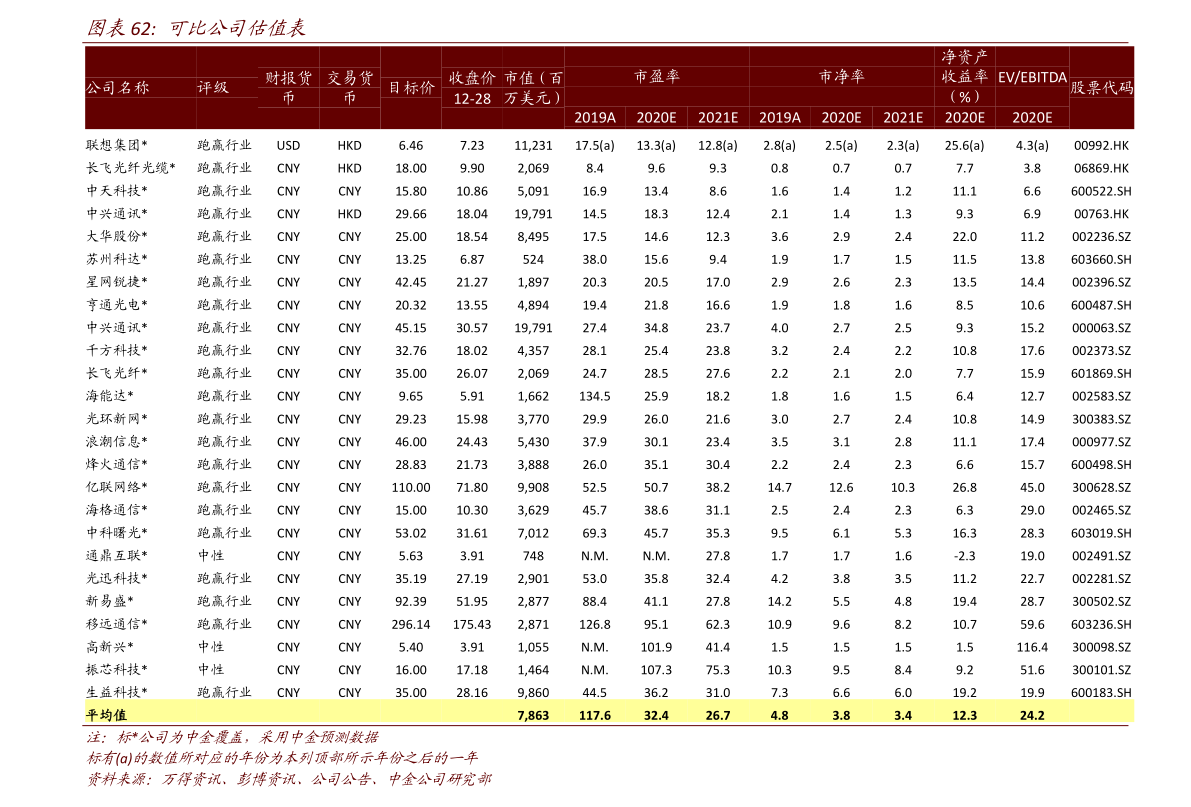
Task: Select the 目标价 column header
Action: tap(411, 88)
